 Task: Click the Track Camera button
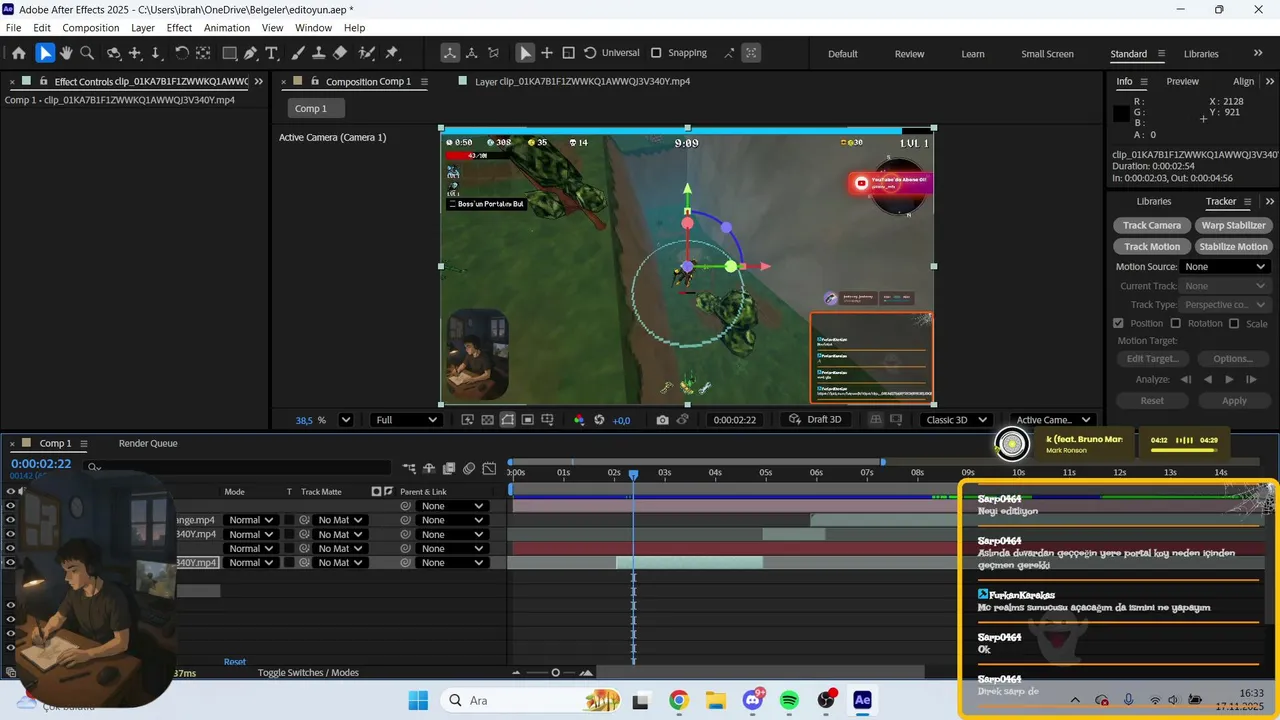[1151, 225]
